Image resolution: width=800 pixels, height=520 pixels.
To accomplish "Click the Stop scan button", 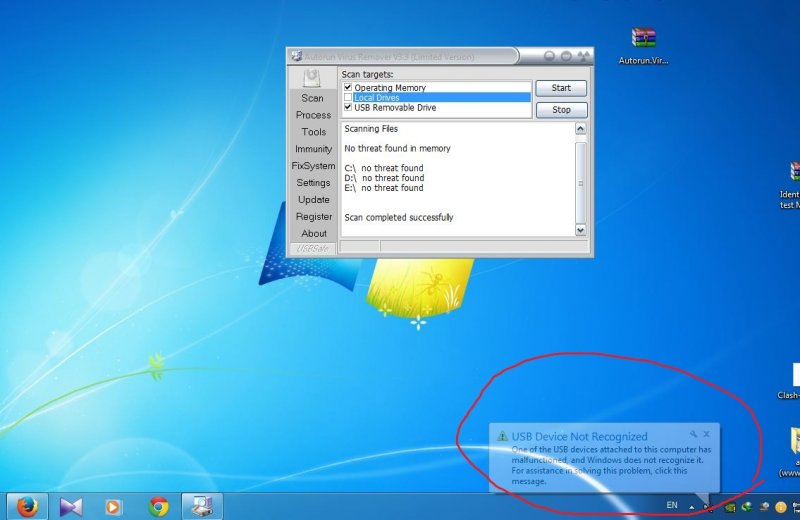I will (x=561, y=110).
